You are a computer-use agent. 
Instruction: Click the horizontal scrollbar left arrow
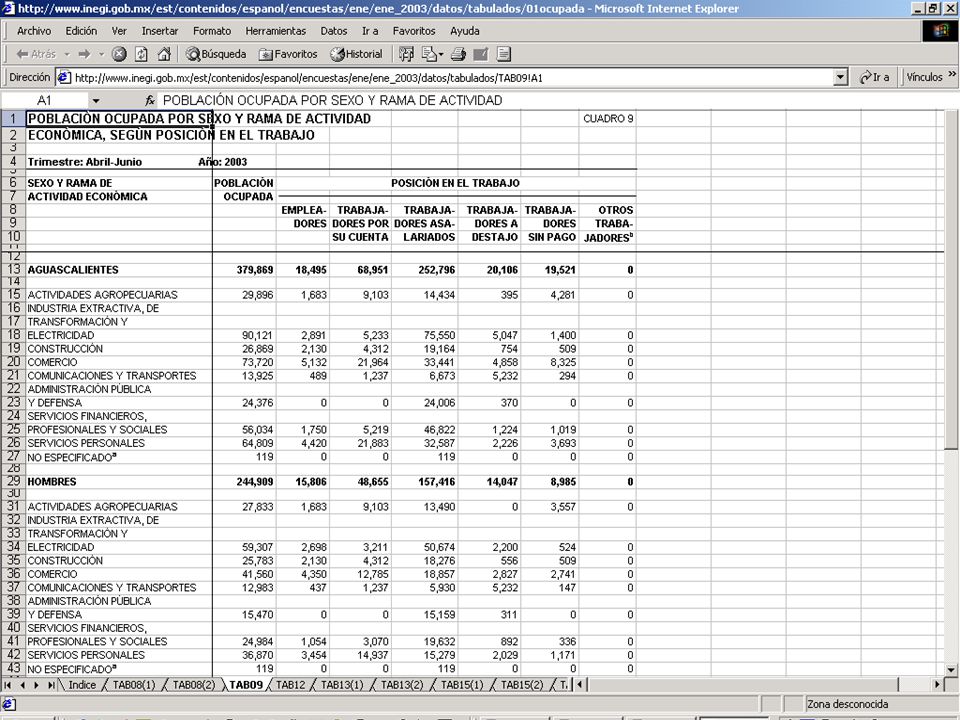pos(580,684)
